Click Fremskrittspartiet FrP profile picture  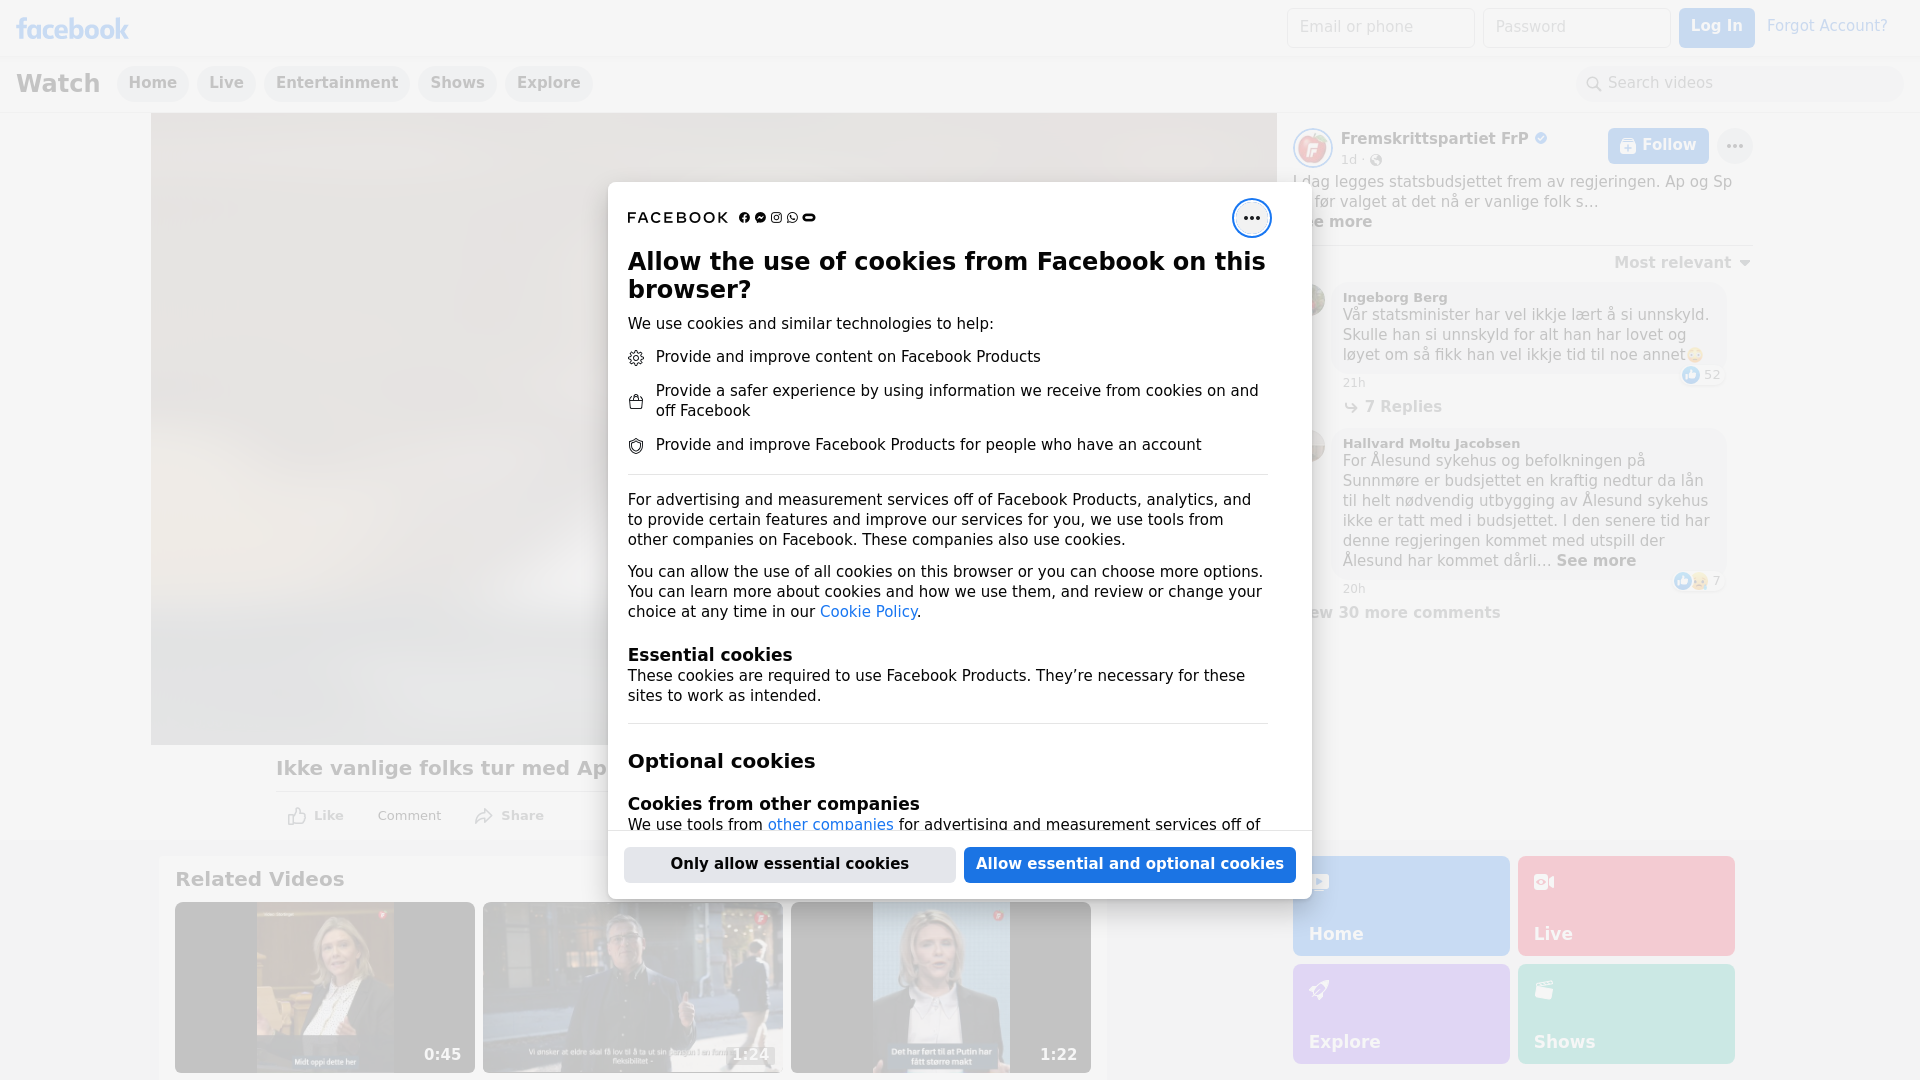[1312, 148]
